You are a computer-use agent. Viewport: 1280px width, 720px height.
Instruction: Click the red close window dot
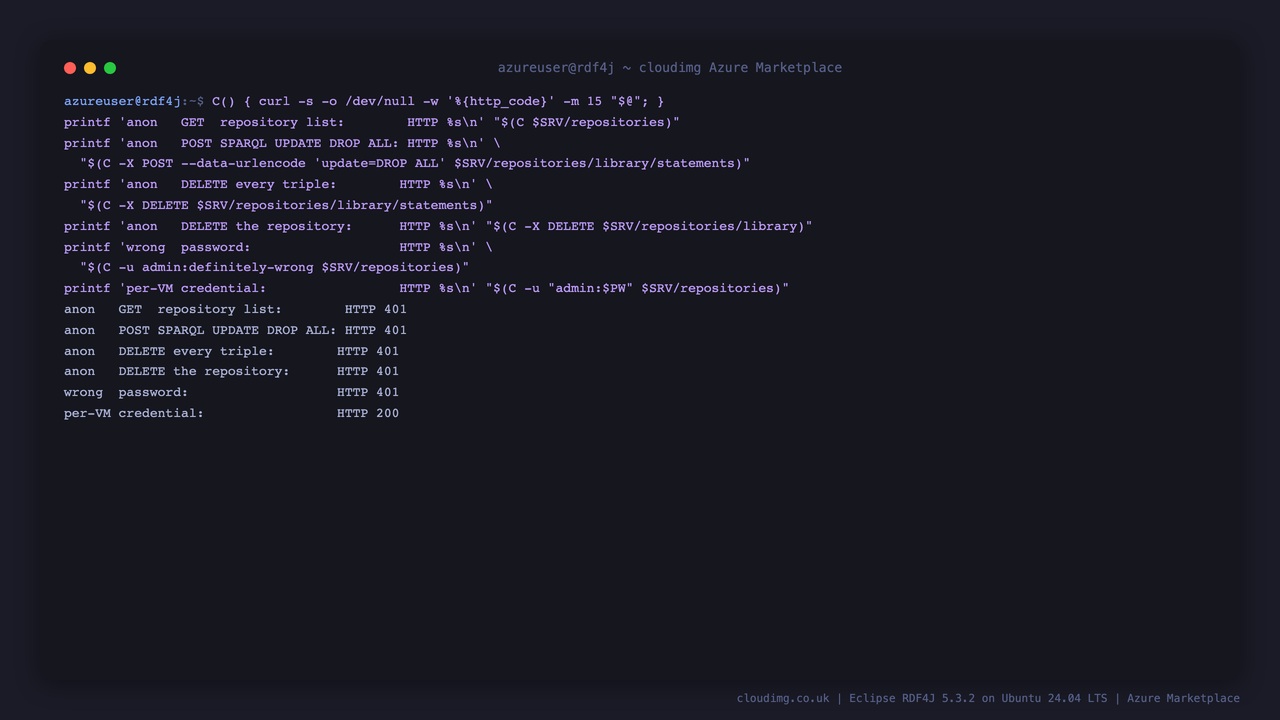pos(70,68)
